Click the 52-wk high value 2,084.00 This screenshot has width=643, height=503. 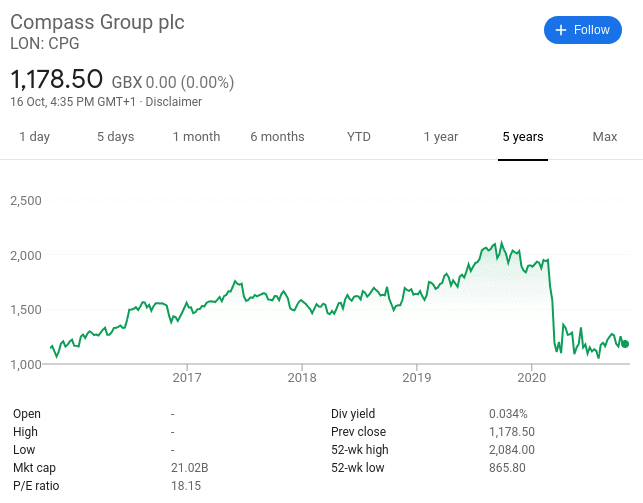(x=512, y=450)
